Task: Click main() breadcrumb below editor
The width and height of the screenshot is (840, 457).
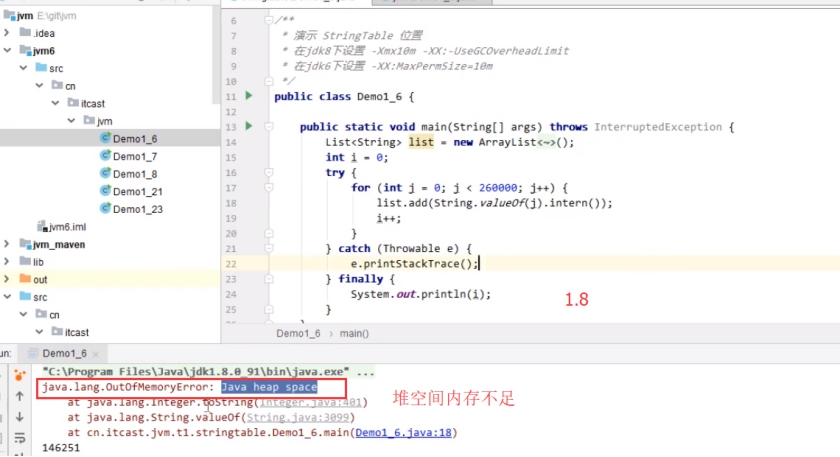Action: [354, 333]
